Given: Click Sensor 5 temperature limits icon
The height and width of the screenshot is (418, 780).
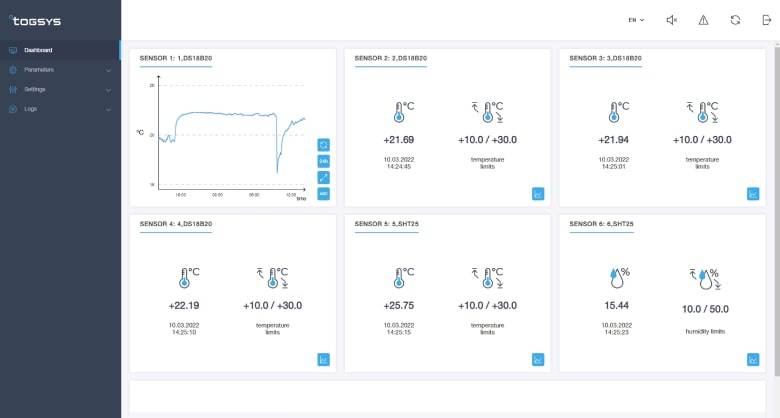Looking at the screenshot, I should point(488,278).
